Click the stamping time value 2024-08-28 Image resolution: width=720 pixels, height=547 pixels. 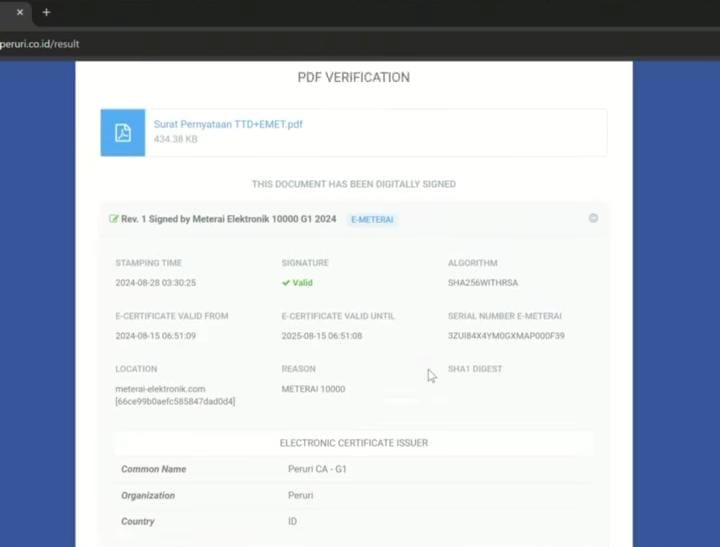(x=155, y=283)
